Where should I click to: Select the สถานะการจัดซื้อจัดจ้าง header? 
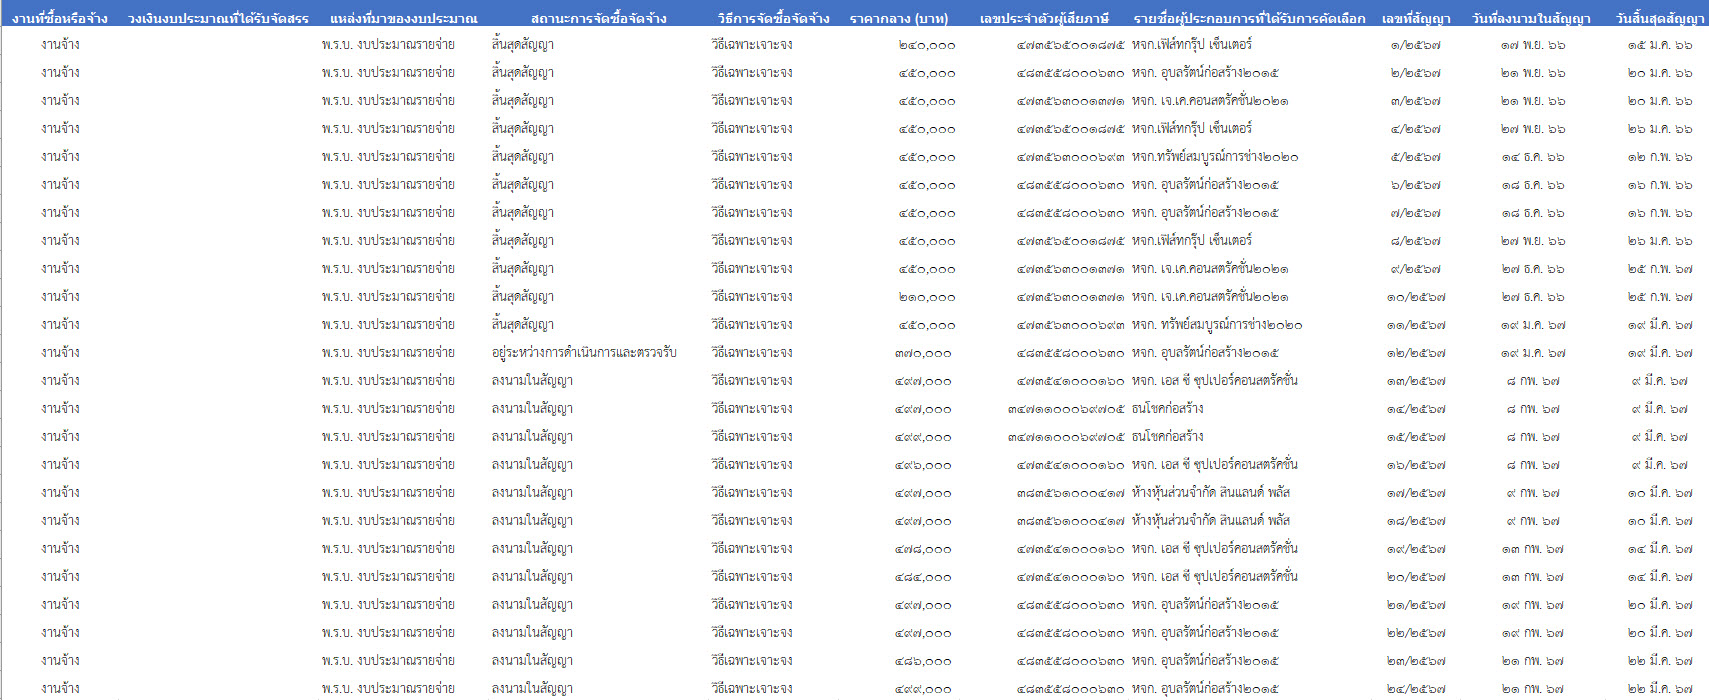pos(598,18)
